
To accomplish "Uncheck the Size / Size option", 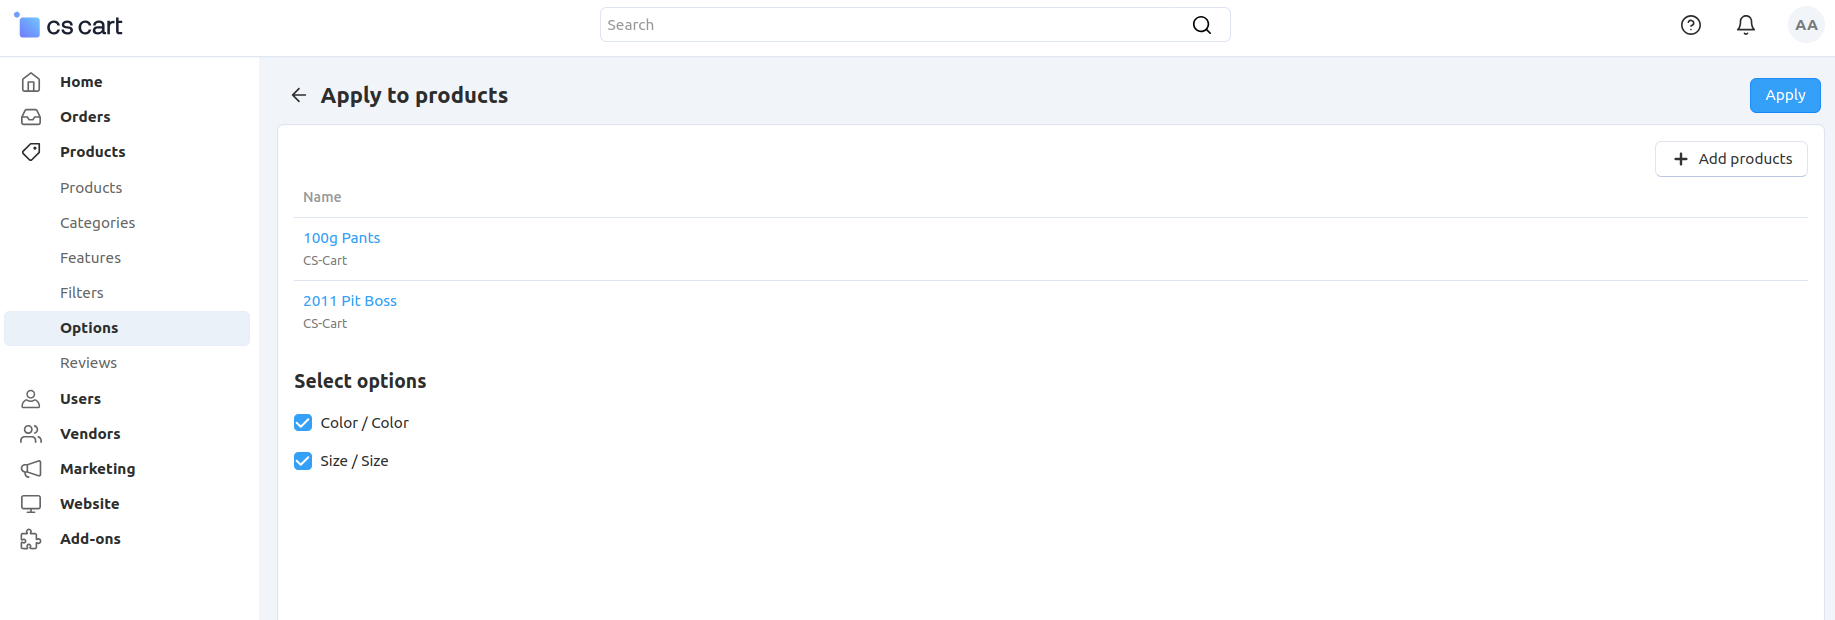I will [x=303, y=461].
